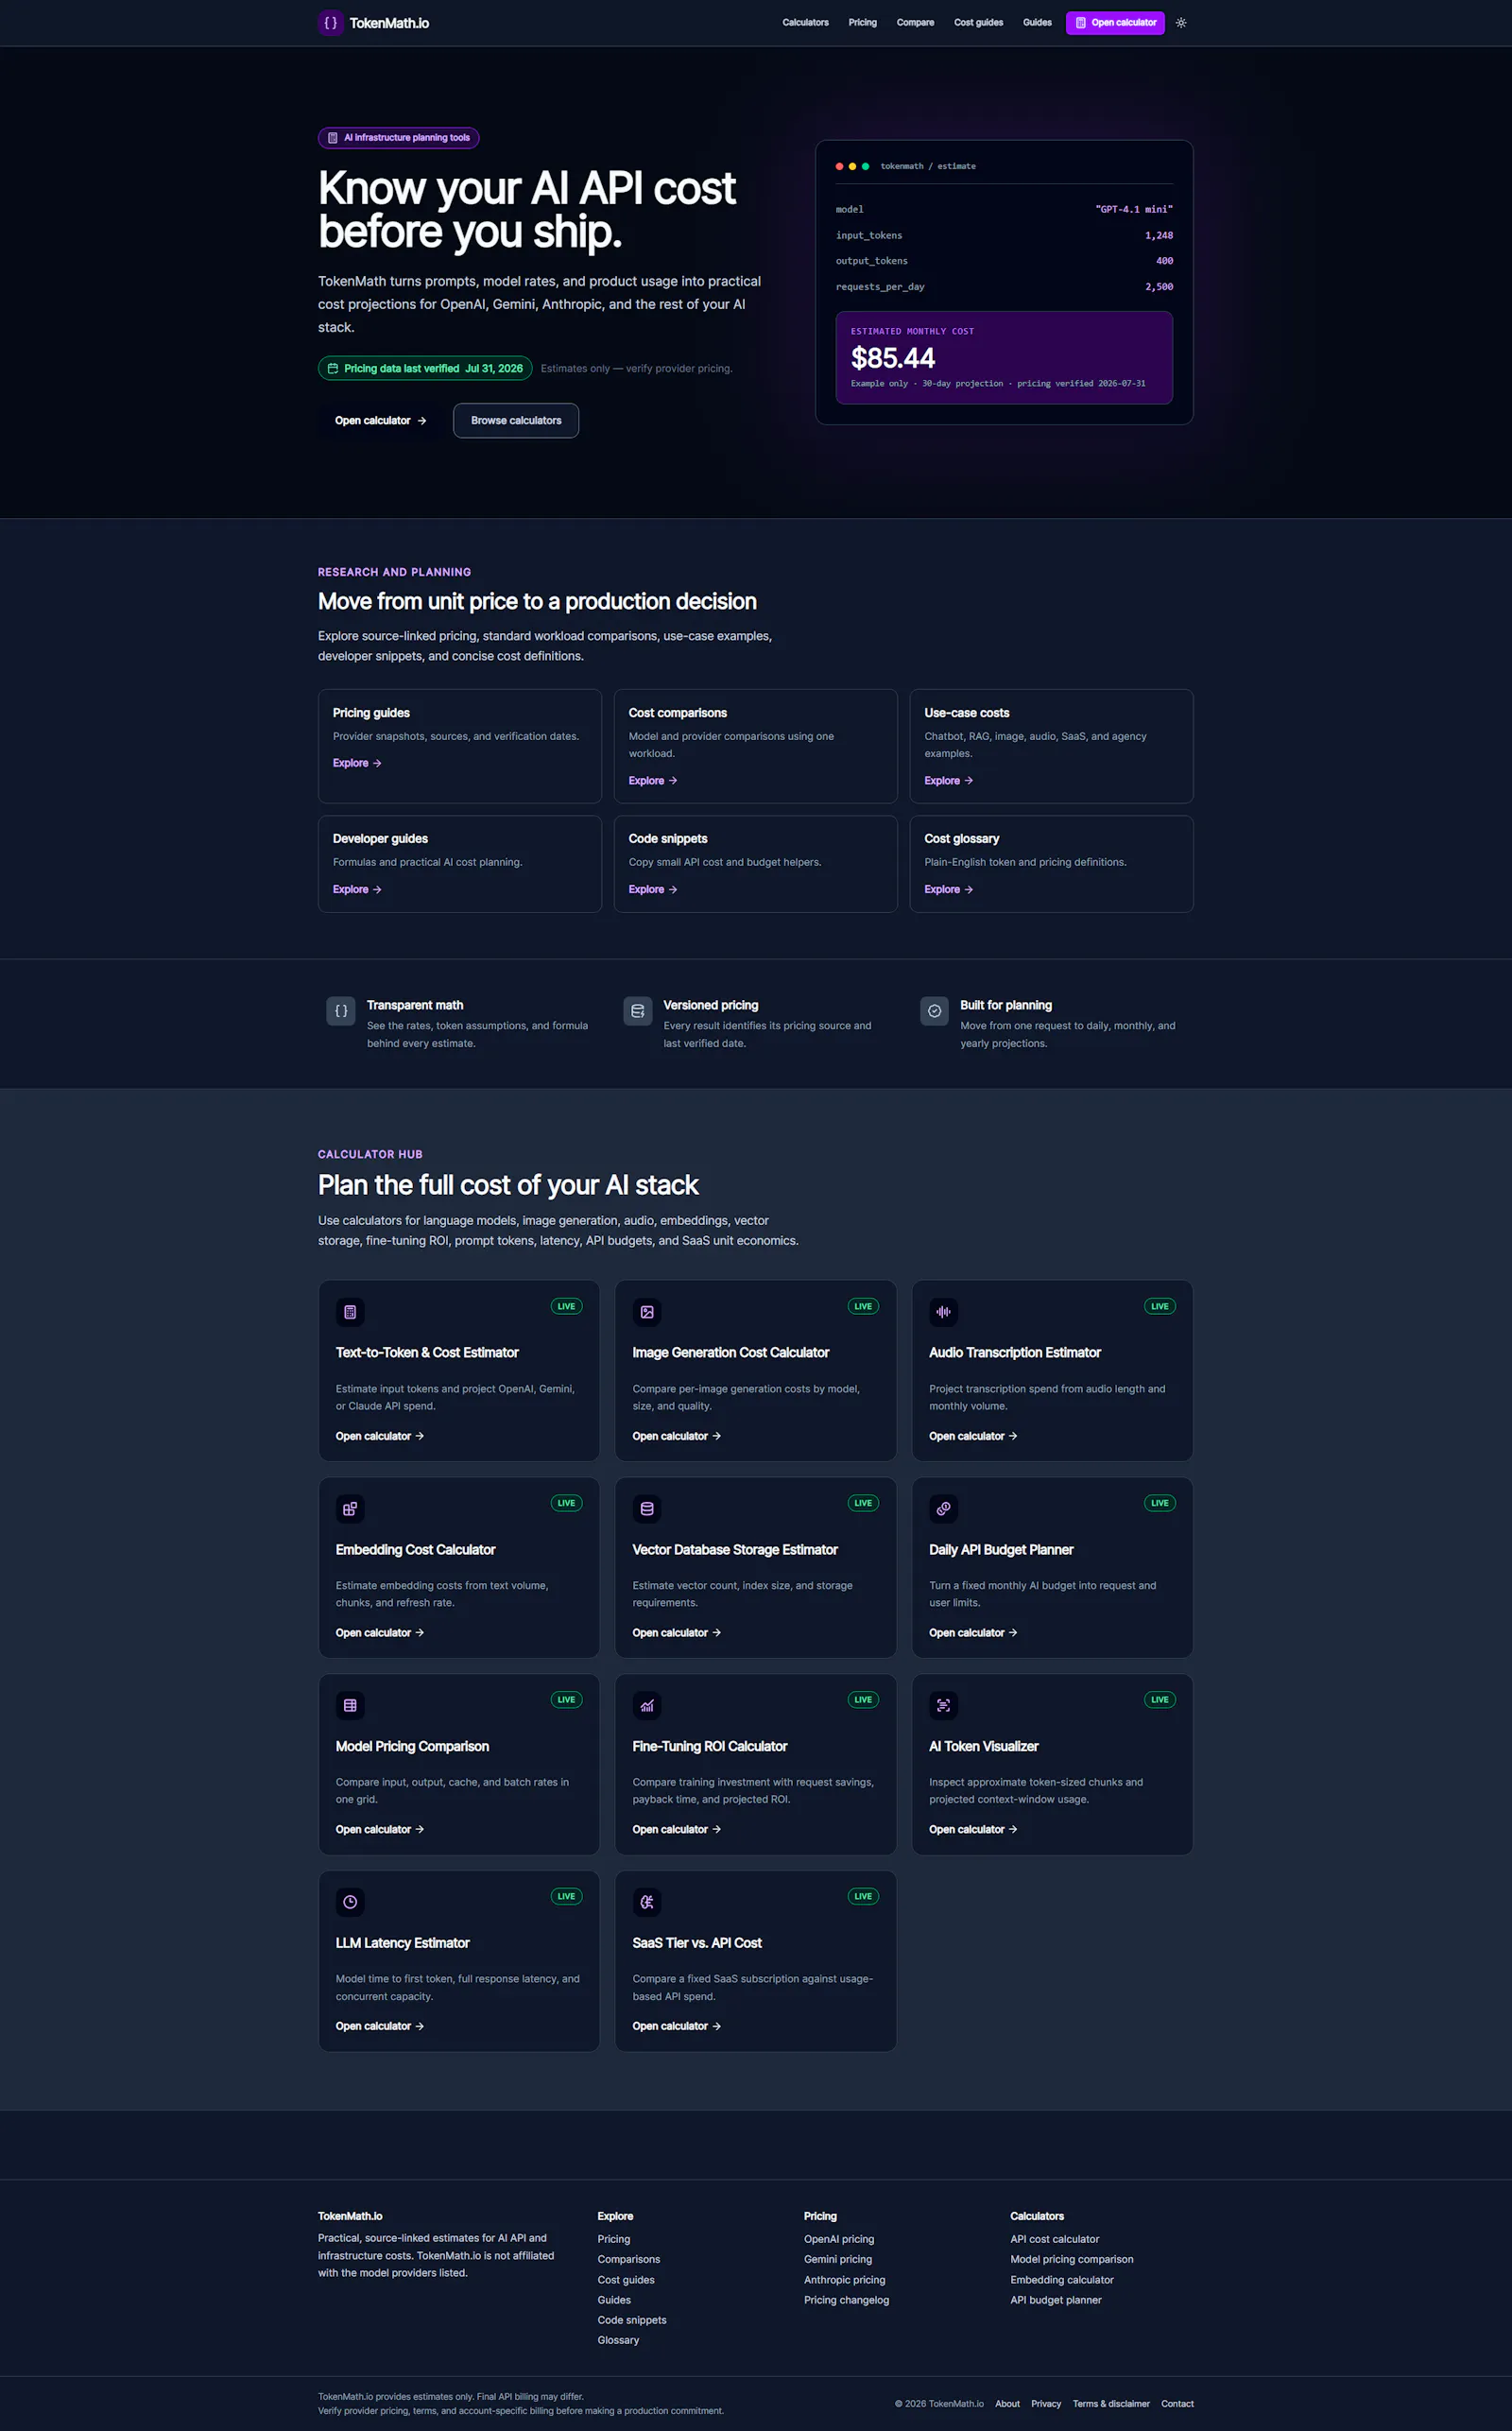Open calculator link under Model Pricing Comparison
The width and height of the screenshot is (1512, 2431).
click(380, 1830)
